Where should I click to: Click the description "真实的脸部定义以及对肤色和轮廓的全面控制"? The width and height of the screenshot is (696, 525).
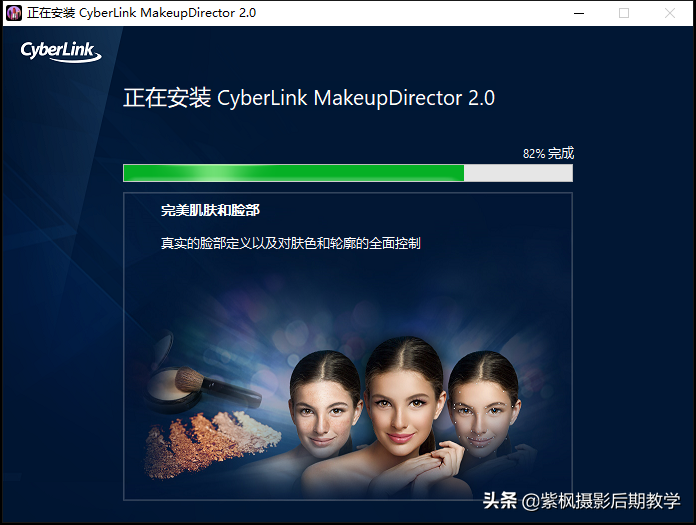click(290, 243)
